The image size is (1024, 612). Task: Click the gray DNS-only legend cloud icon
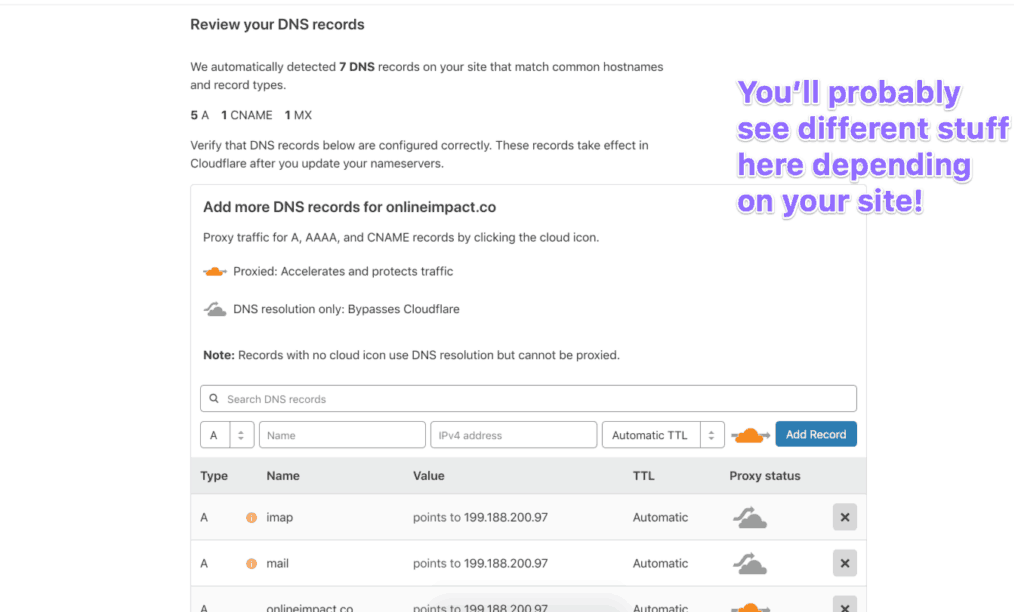[x=214, y=308]
